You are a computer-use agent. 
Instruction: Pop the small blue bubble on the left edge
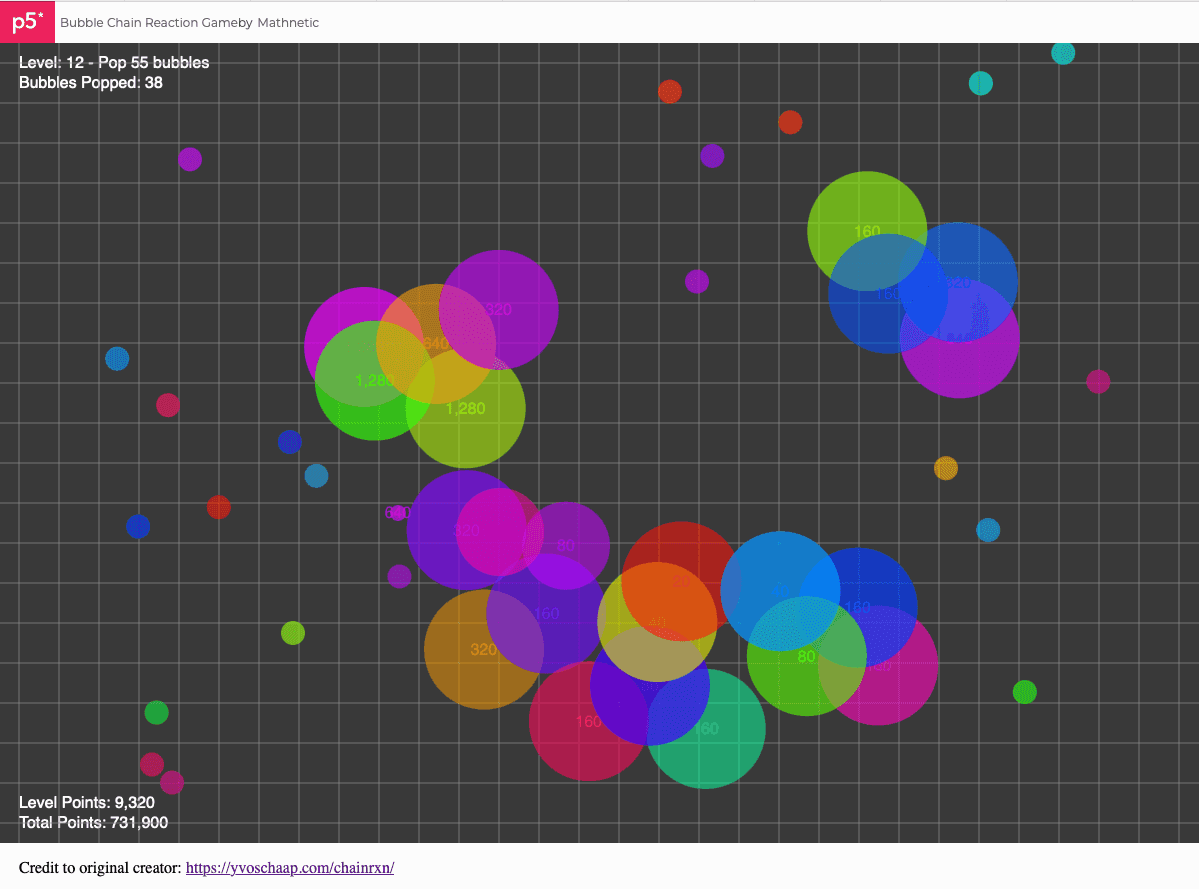[x=117, y=358]
